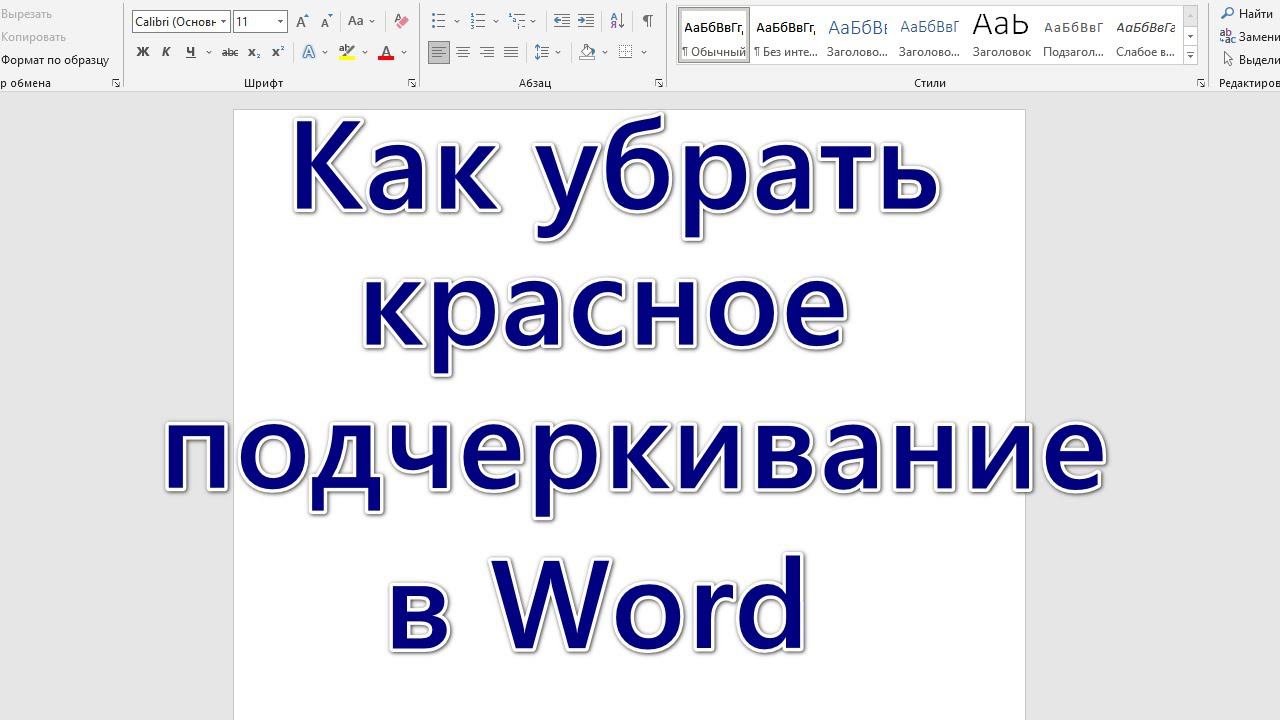This screenshot has height=720, width=1280.
Task: Place cursor in word "Word" in document
Action: [650, 604]
